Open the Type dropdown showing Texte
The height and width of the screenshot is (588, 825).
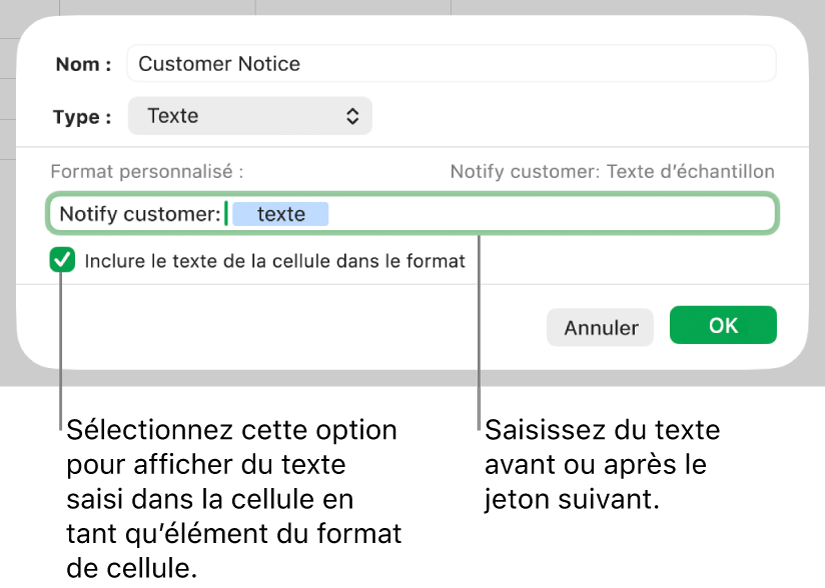click(x=249, y=116)
